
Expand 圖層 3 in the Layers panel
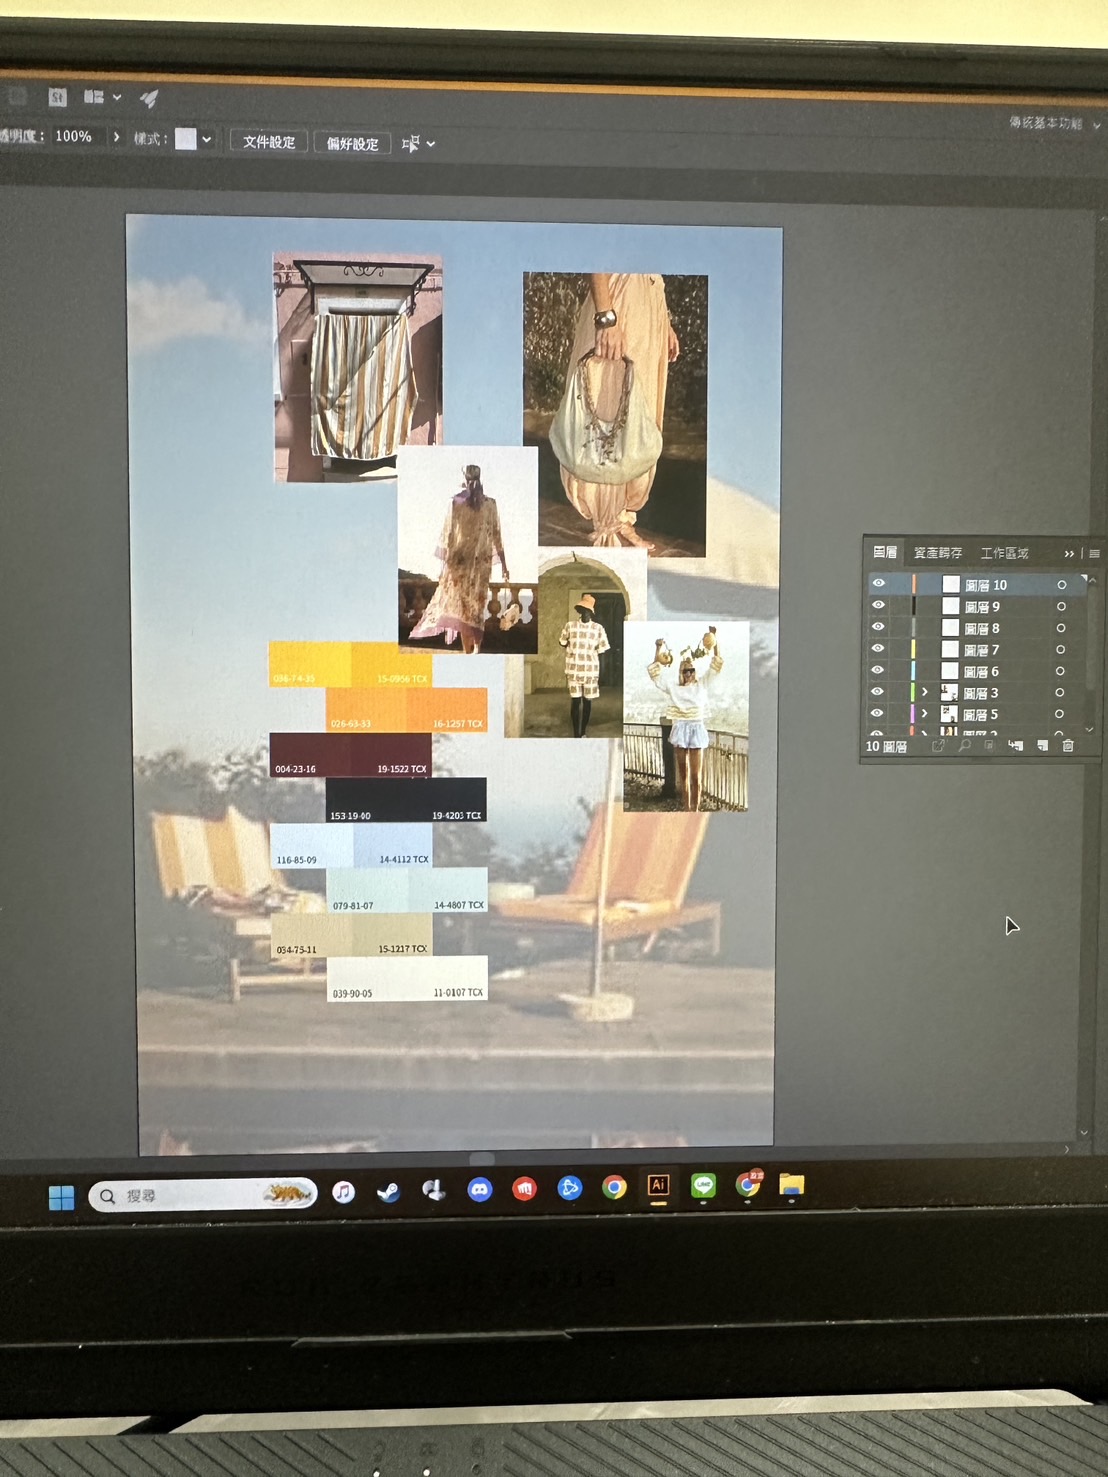coord(925,692)
